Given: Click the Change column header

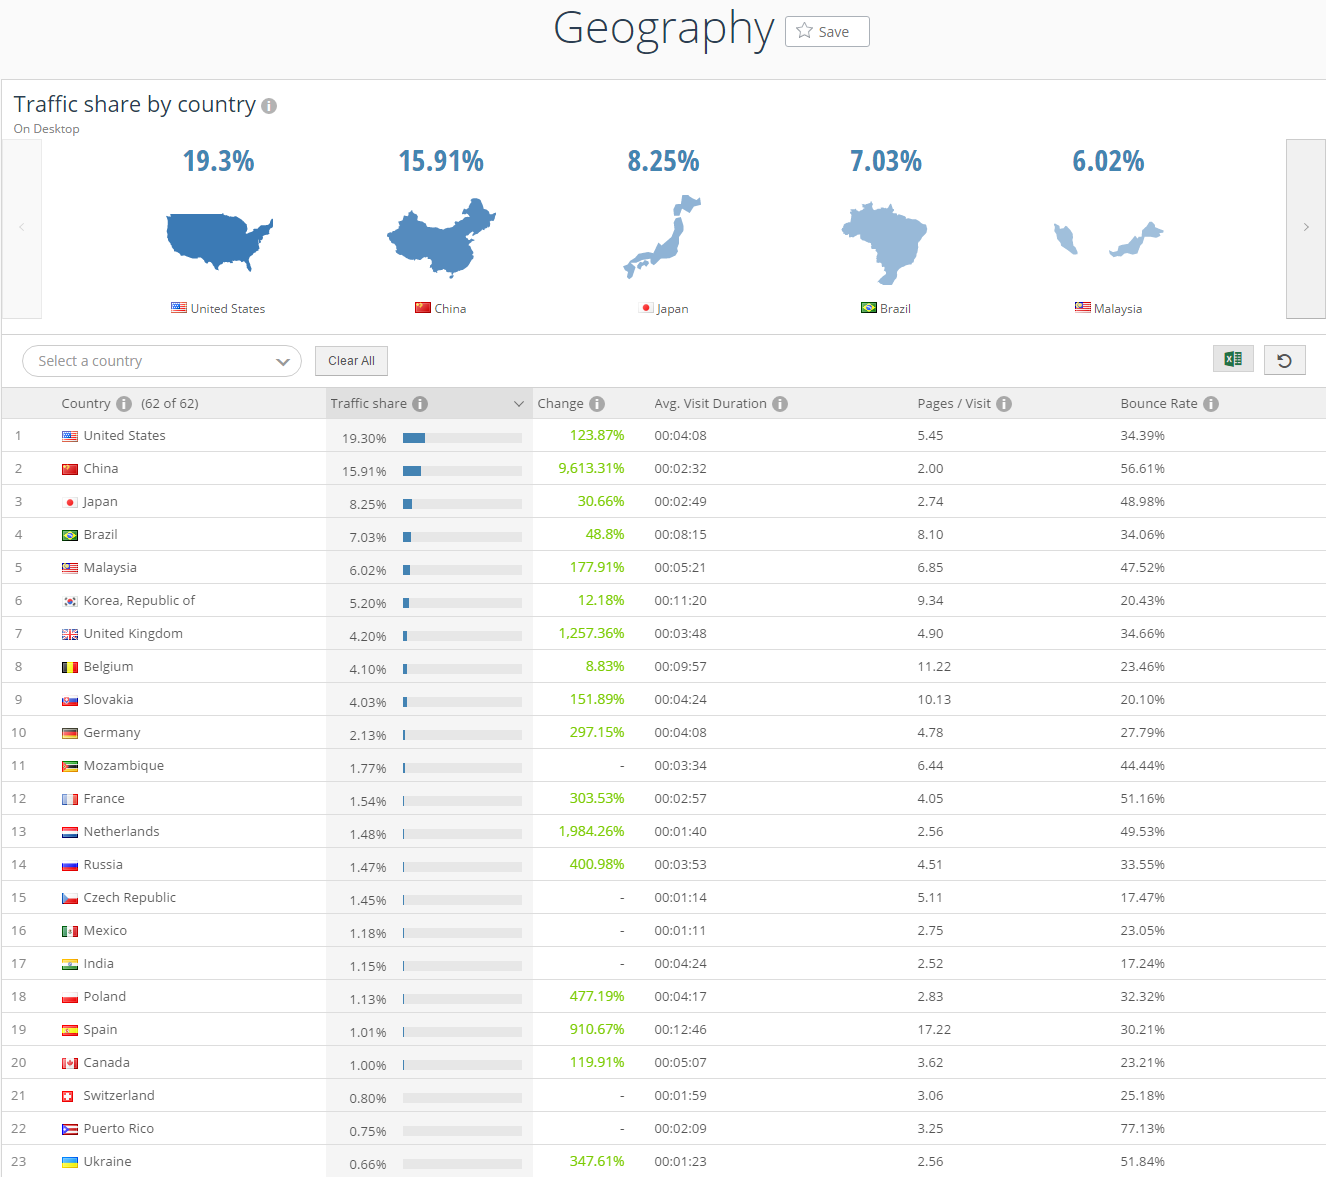Looking at the screenshot, I should point(560,404).
